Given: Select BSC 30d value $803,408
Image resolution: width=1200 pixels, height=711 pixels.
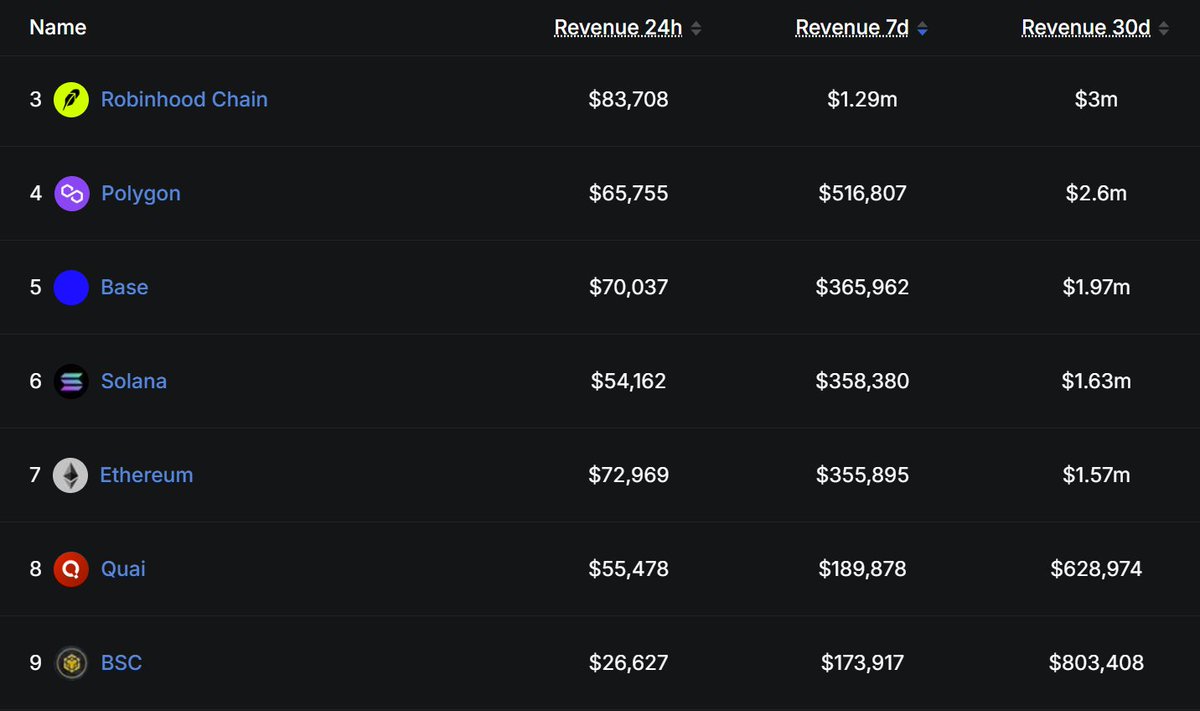Looking at the screenshot, I should pos(1096,663).
